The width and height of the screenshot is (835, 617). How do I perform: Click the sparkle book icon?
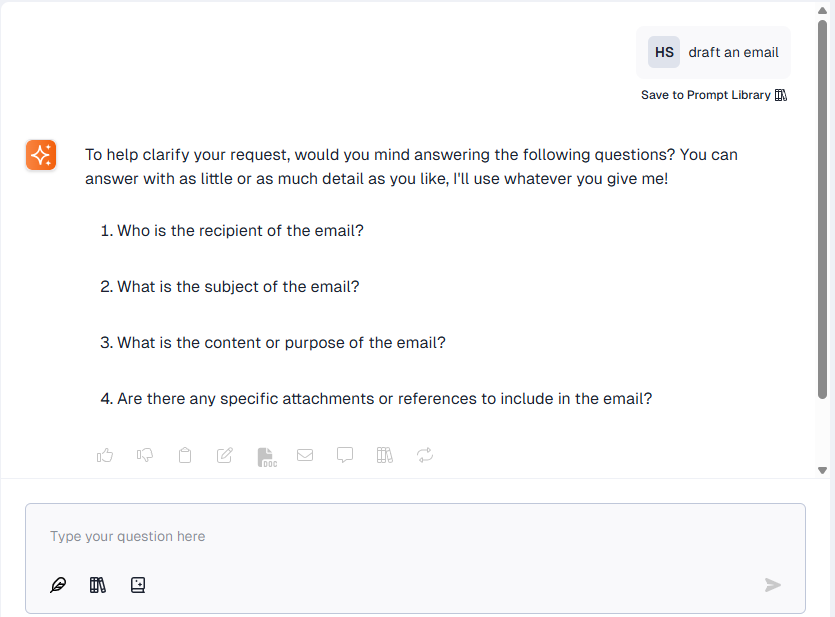tap(138, 585)
